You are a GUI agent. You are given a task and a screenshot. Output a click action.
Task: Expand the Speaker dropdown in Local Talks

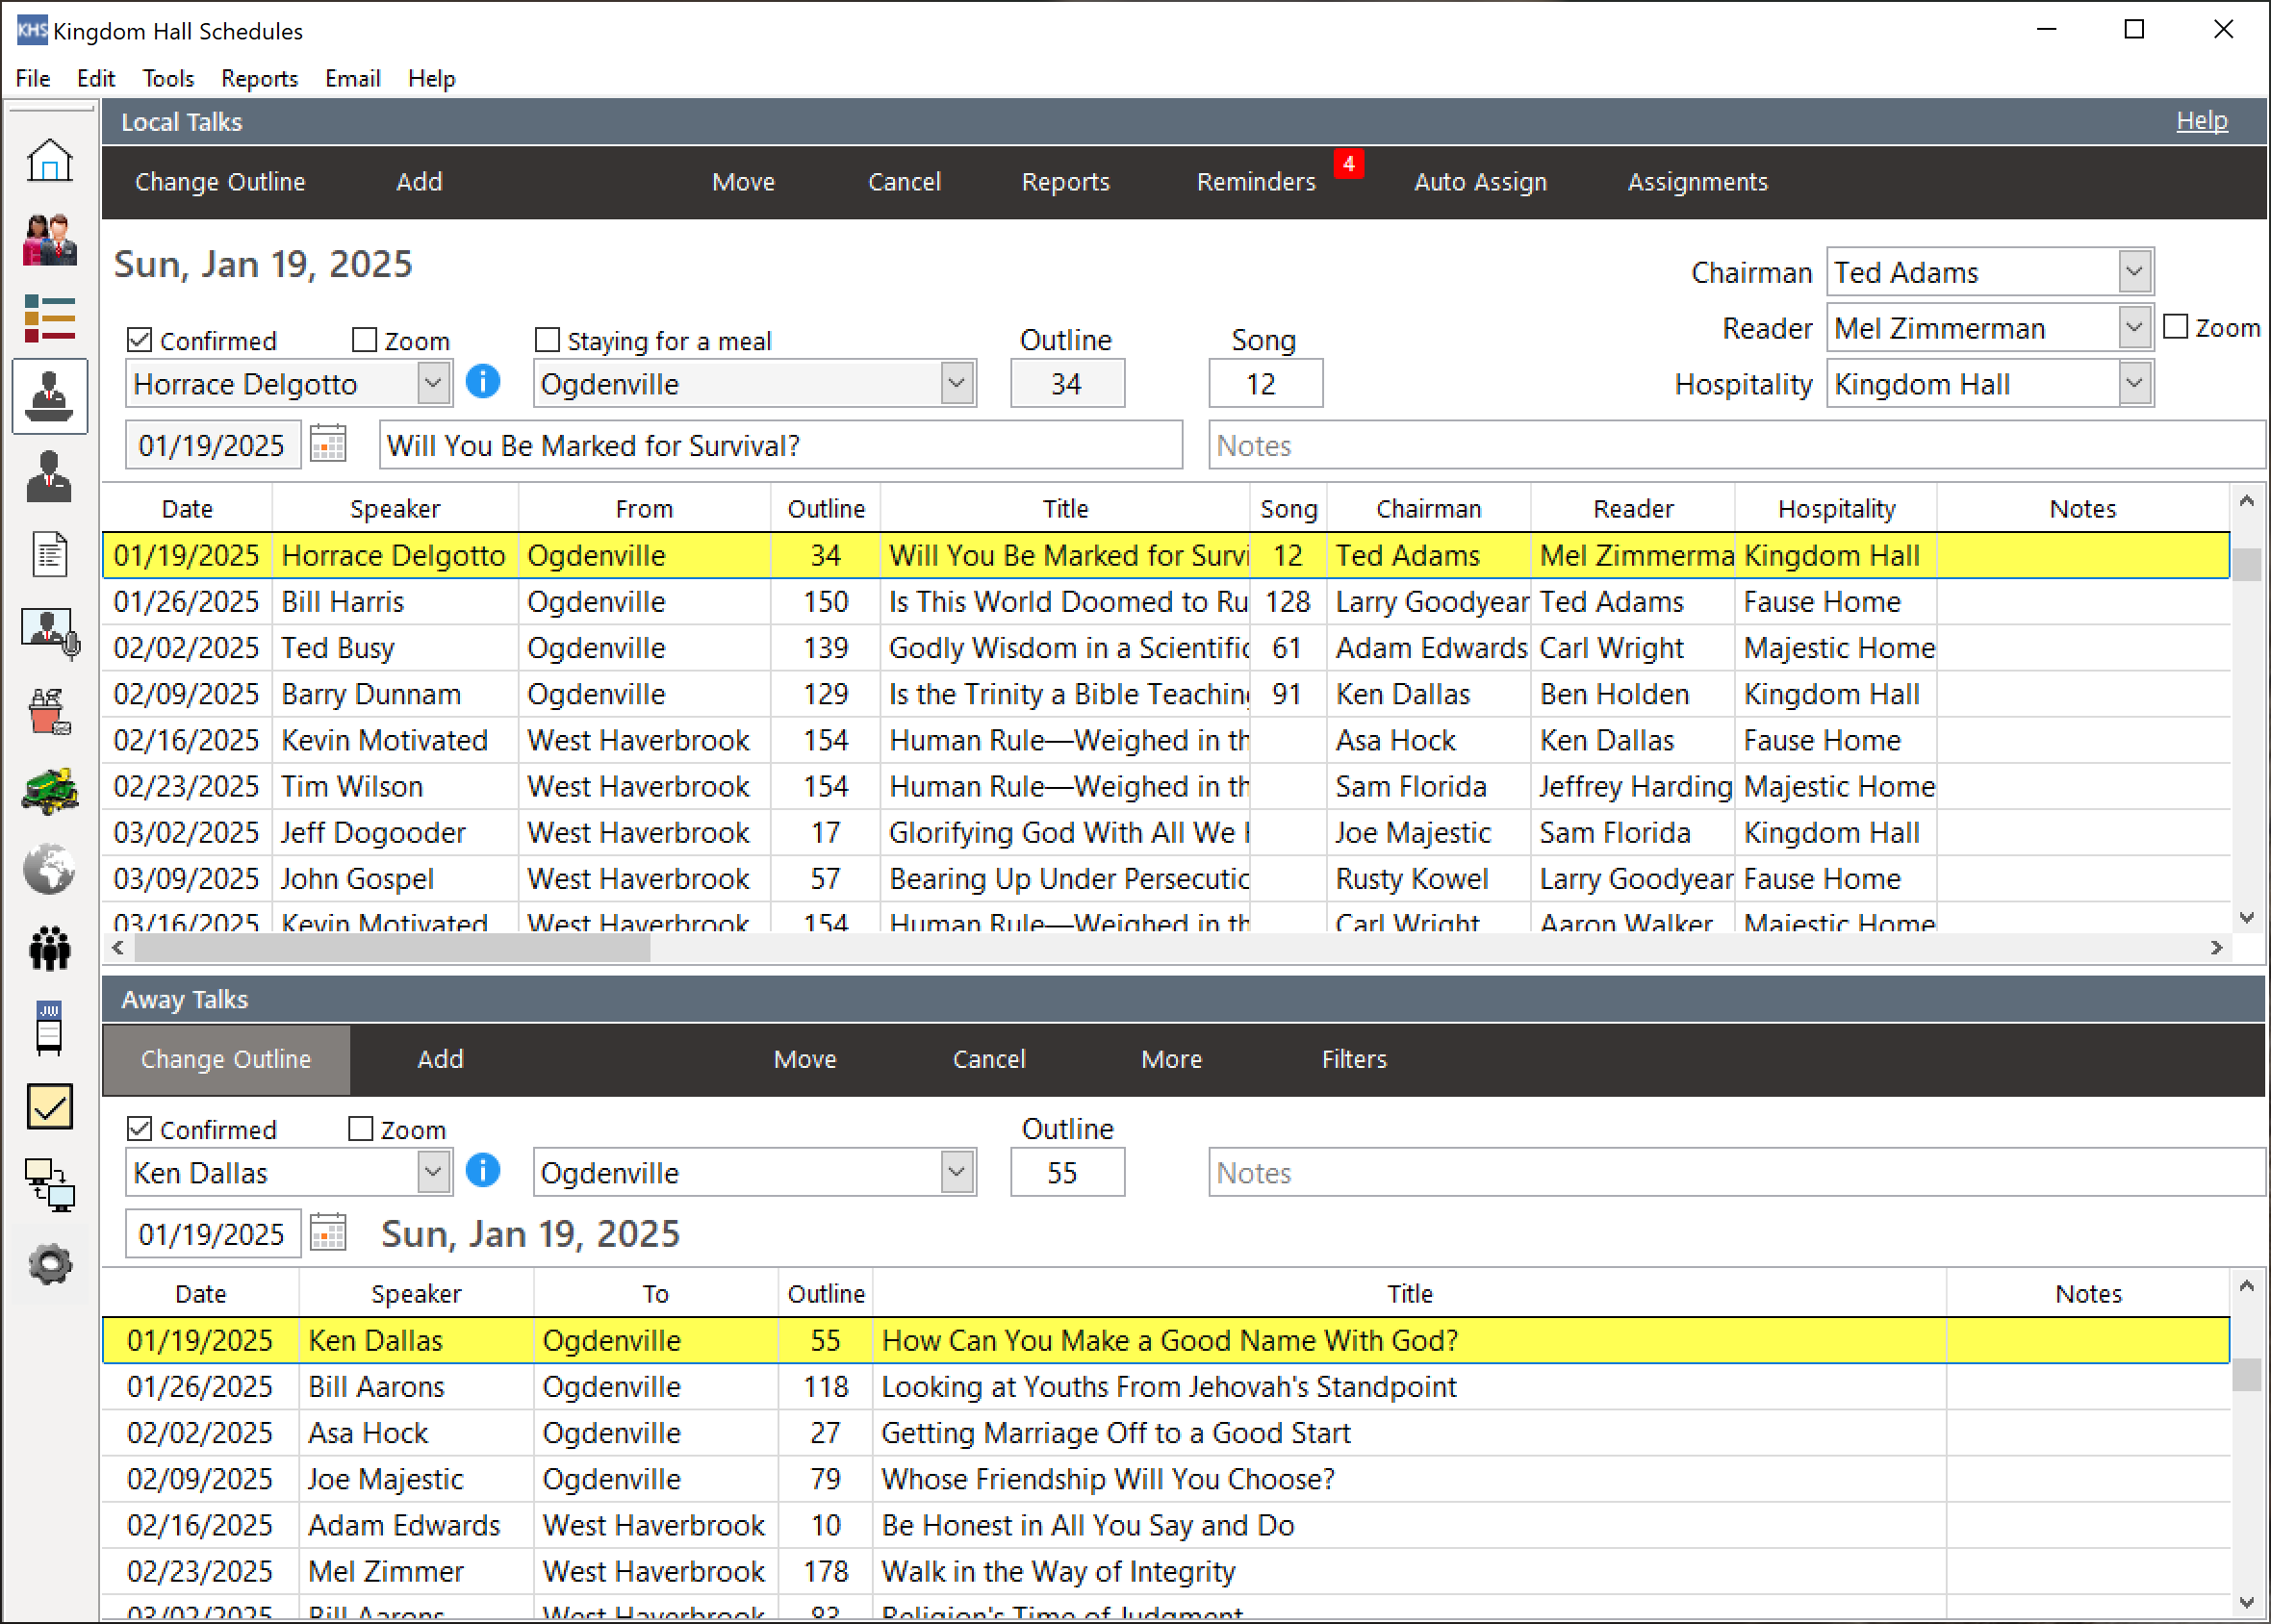pyautogui.click(x=434, y=383)
